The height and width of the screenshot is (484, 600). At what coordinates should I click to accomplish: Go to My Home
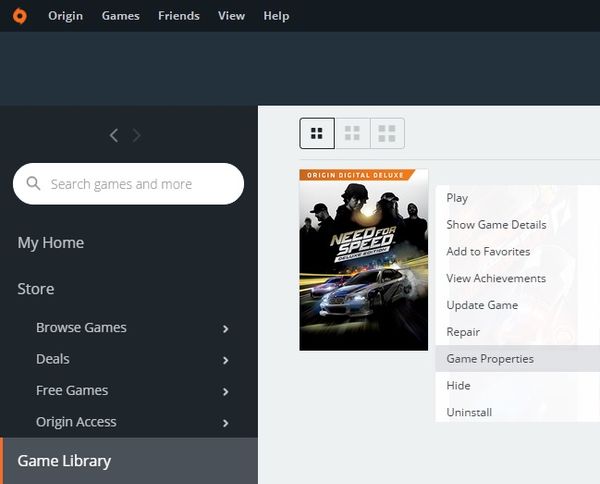click(51, 243)
